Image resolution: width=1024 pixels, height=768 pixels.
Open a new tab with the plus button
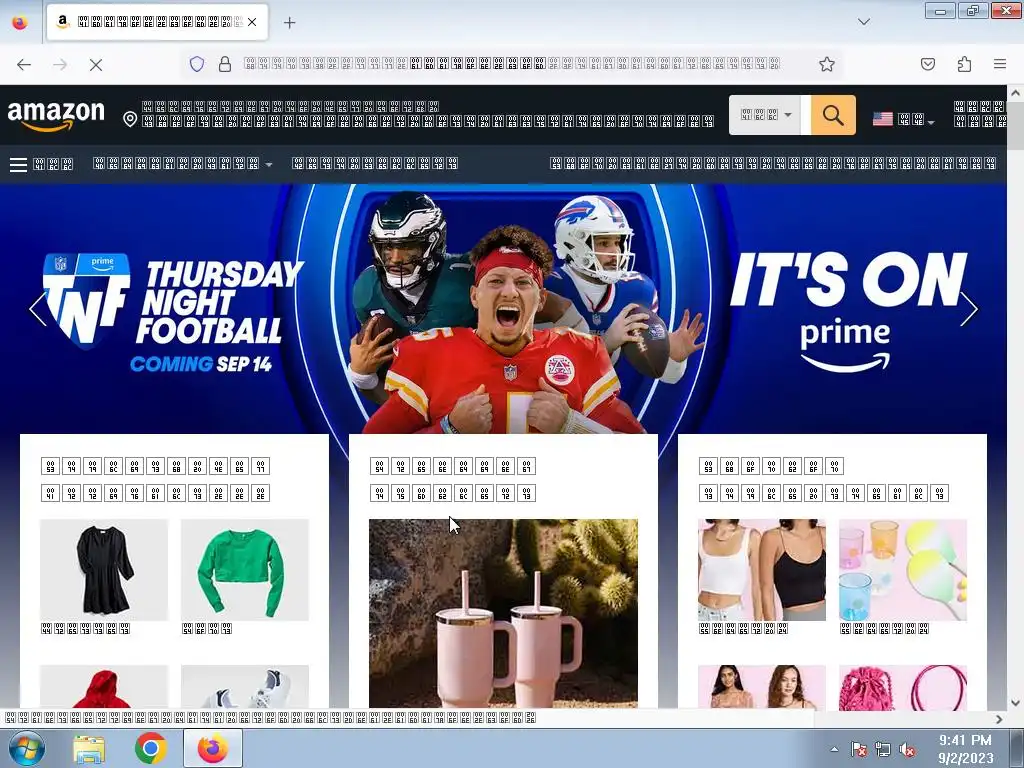coord(289,22)
